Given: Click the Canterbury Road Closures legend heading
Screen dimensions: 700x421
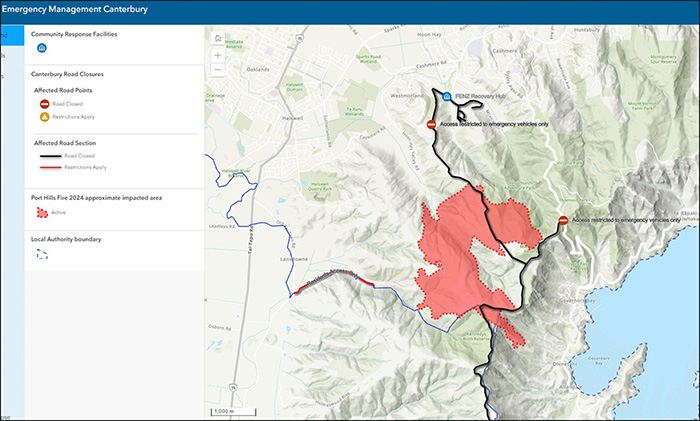Looking at the screenshot, I should [x=68, y=74].
